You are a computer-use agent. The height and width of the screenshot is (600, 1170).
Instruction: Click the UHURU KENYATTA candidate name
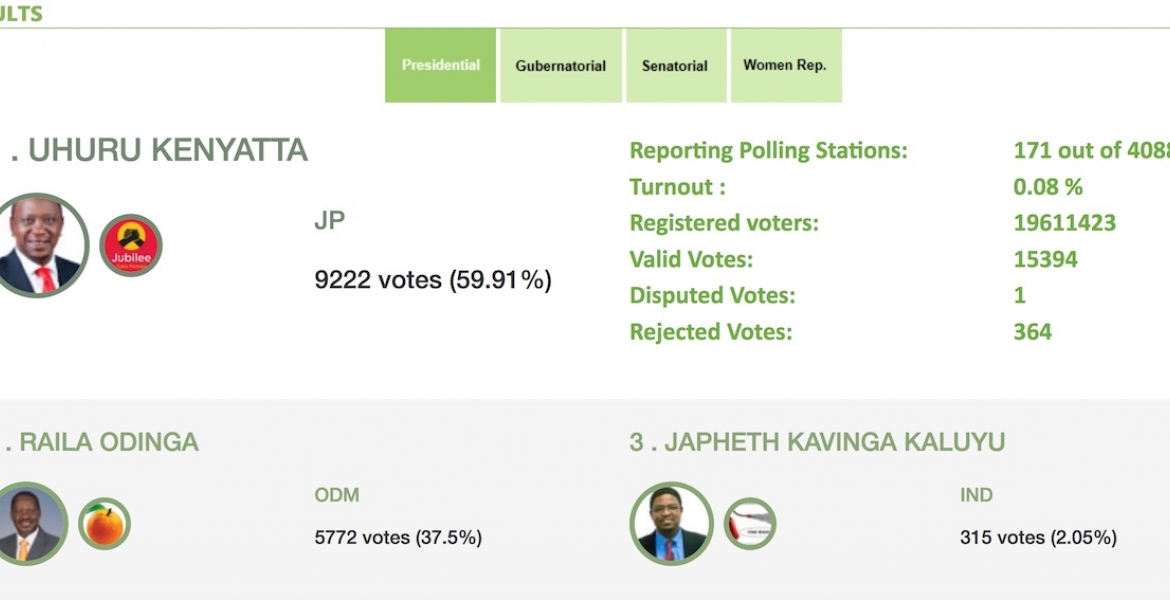tap(160, 150)
